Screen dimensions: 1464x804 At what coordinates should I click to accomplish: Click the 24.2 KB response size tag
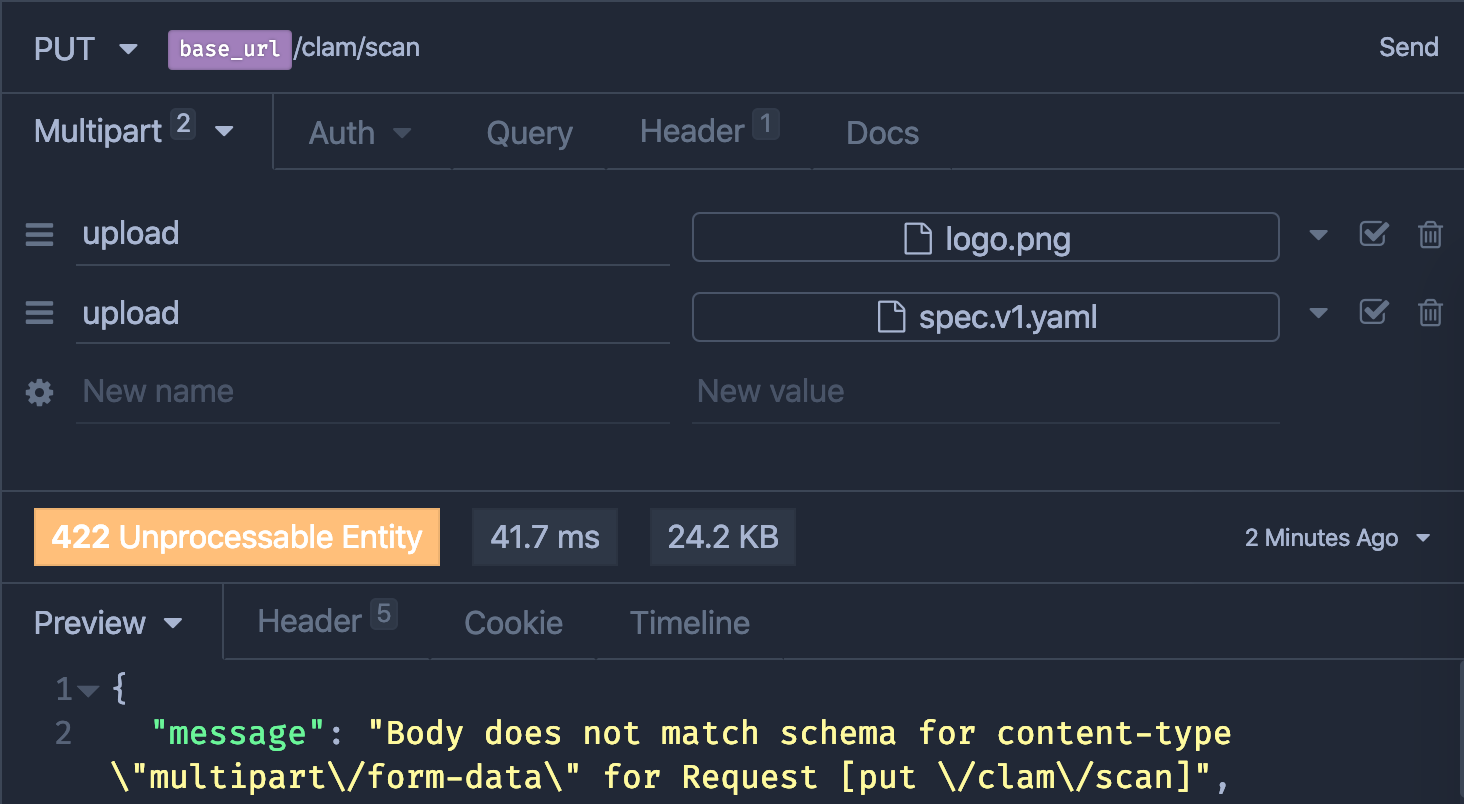tap(723, 537)
